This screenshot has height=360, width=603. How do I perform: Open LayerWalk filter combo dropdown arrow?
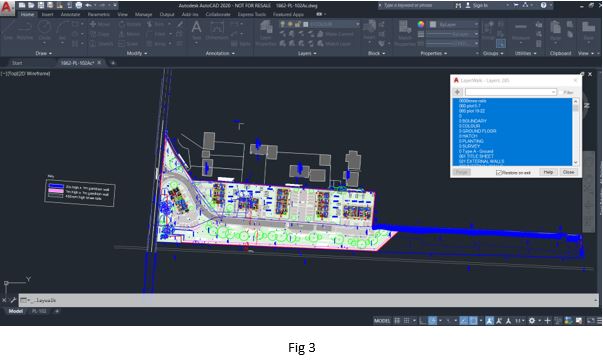pyautogui.click(x=553, y=92)
